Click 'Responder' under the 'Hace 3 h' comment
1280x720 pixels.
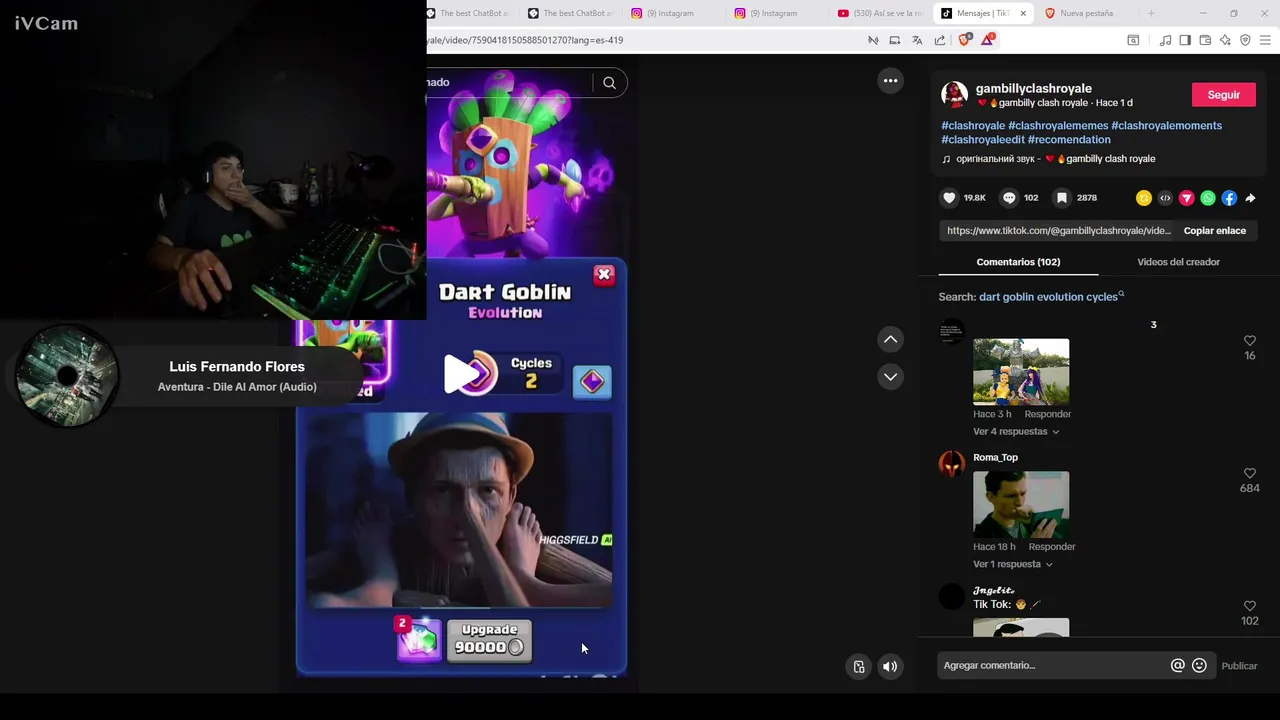(1048, 414)
